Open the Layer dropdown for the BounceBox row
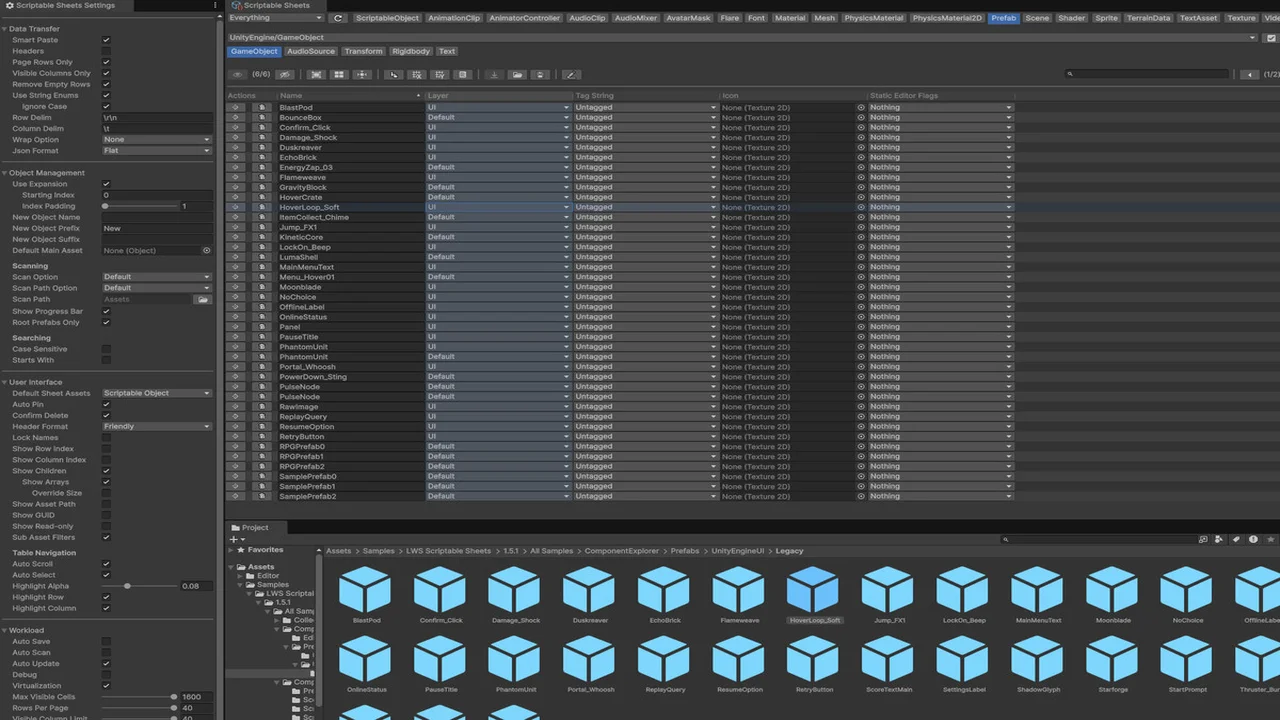The height and width of the screenshot is (720, 1280). (x=498, y=117)
